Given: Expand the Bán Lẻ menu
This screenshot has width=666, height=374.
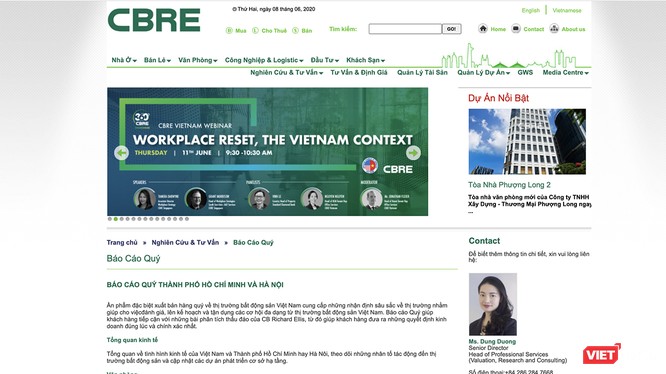Looking at the screenshot, I should (157, 60).
